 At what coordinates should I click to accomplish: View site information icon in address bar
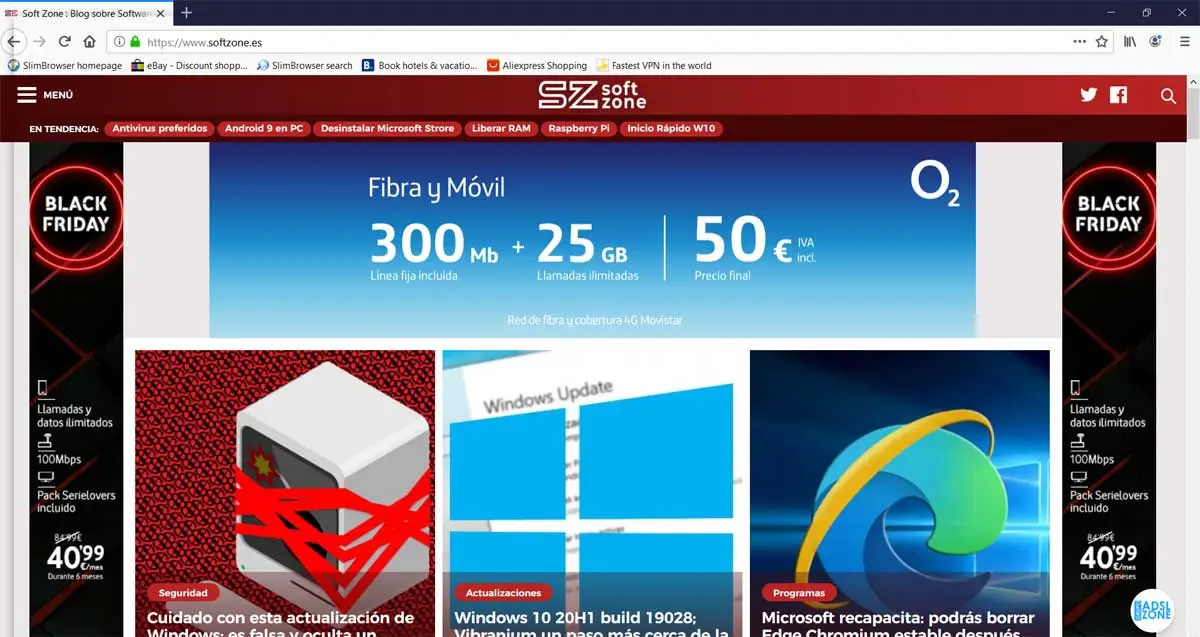[119, 42]
